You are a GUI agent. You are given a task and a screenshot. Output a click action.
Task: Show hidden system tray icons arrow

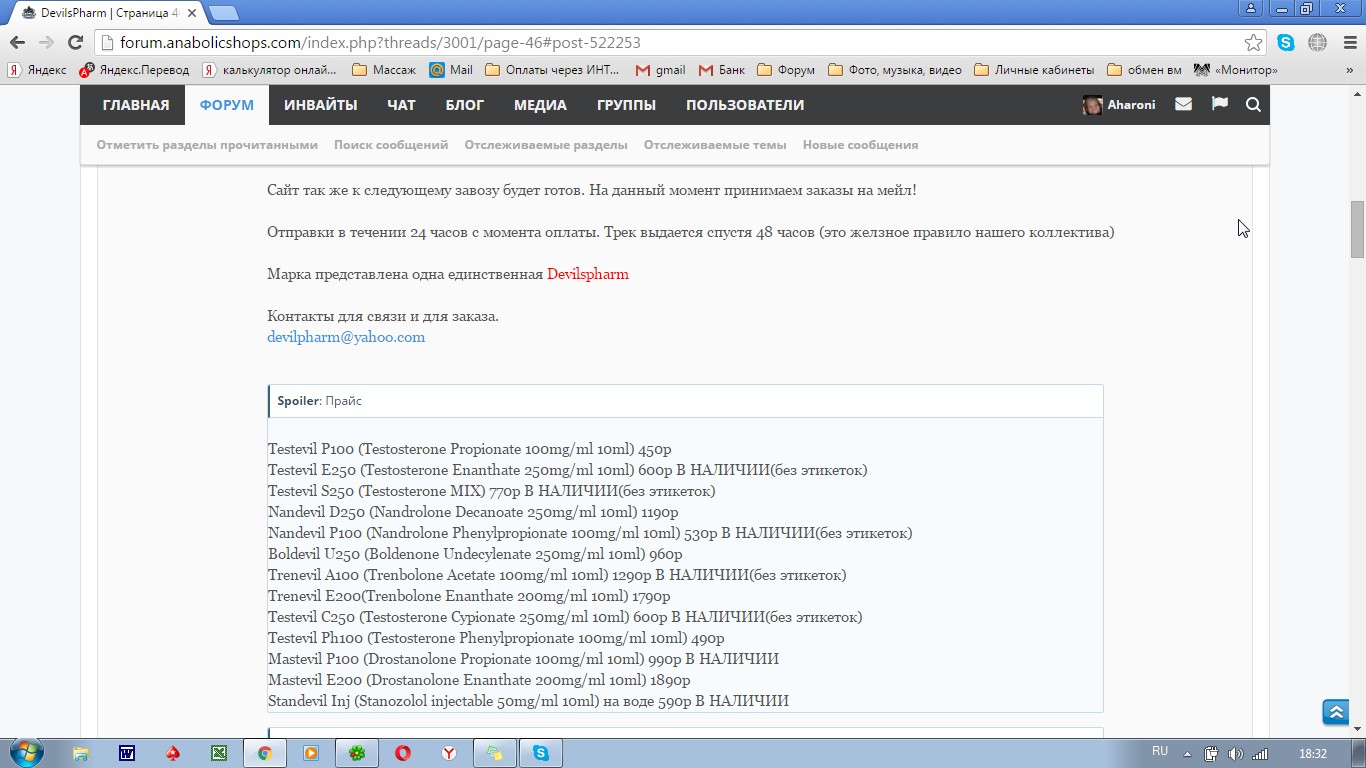point(1188,753)
